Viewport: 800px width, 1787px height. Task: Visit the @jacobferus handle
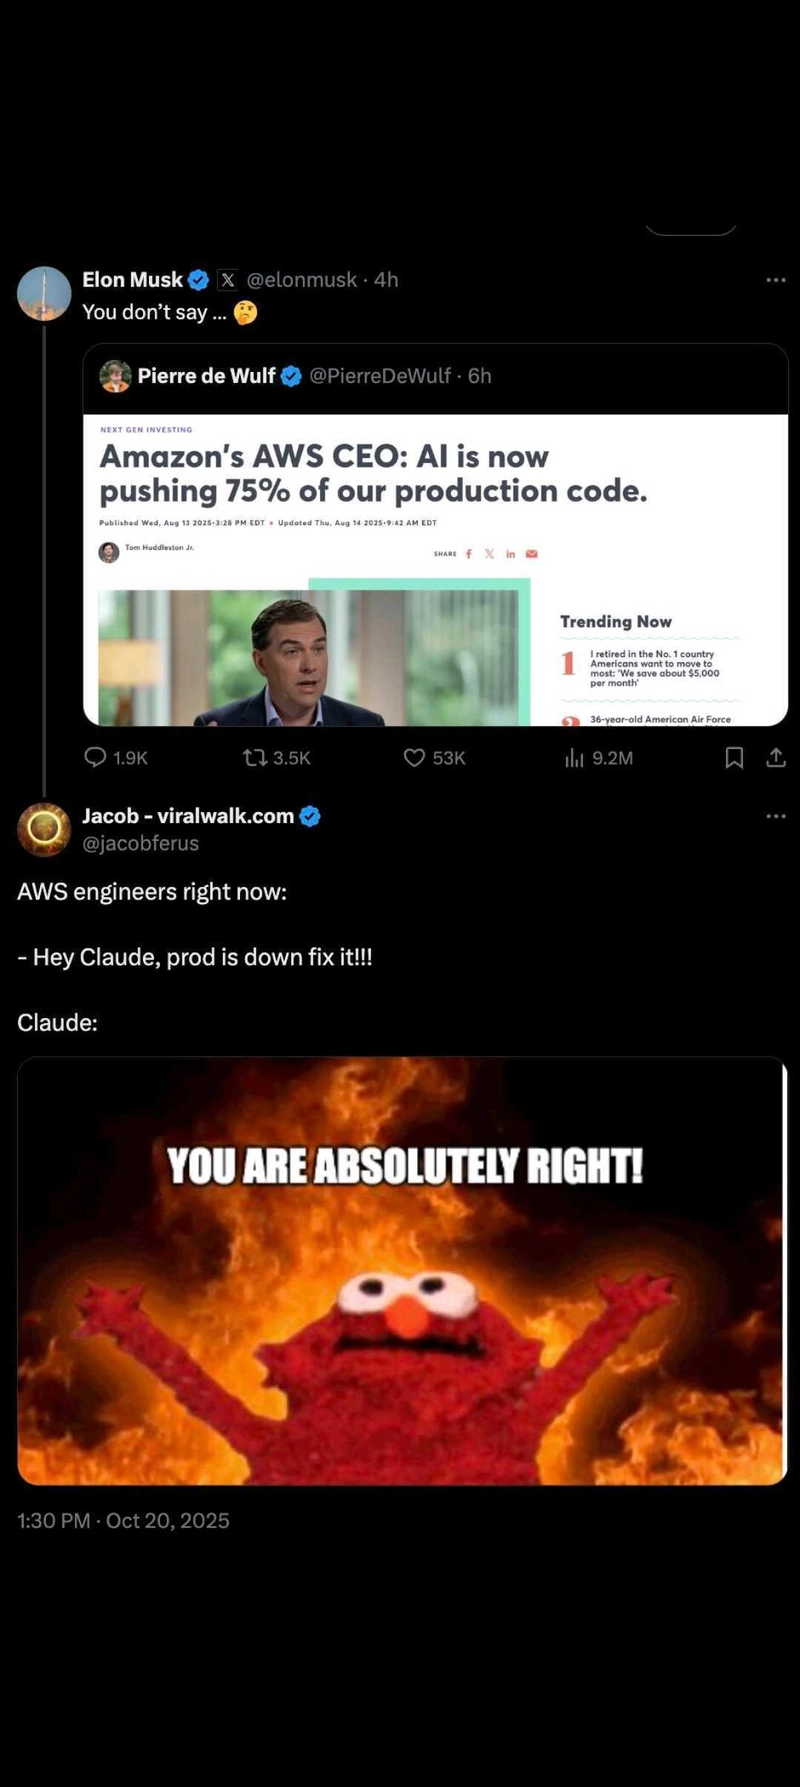pyautogui.click(x=140, y=843)
